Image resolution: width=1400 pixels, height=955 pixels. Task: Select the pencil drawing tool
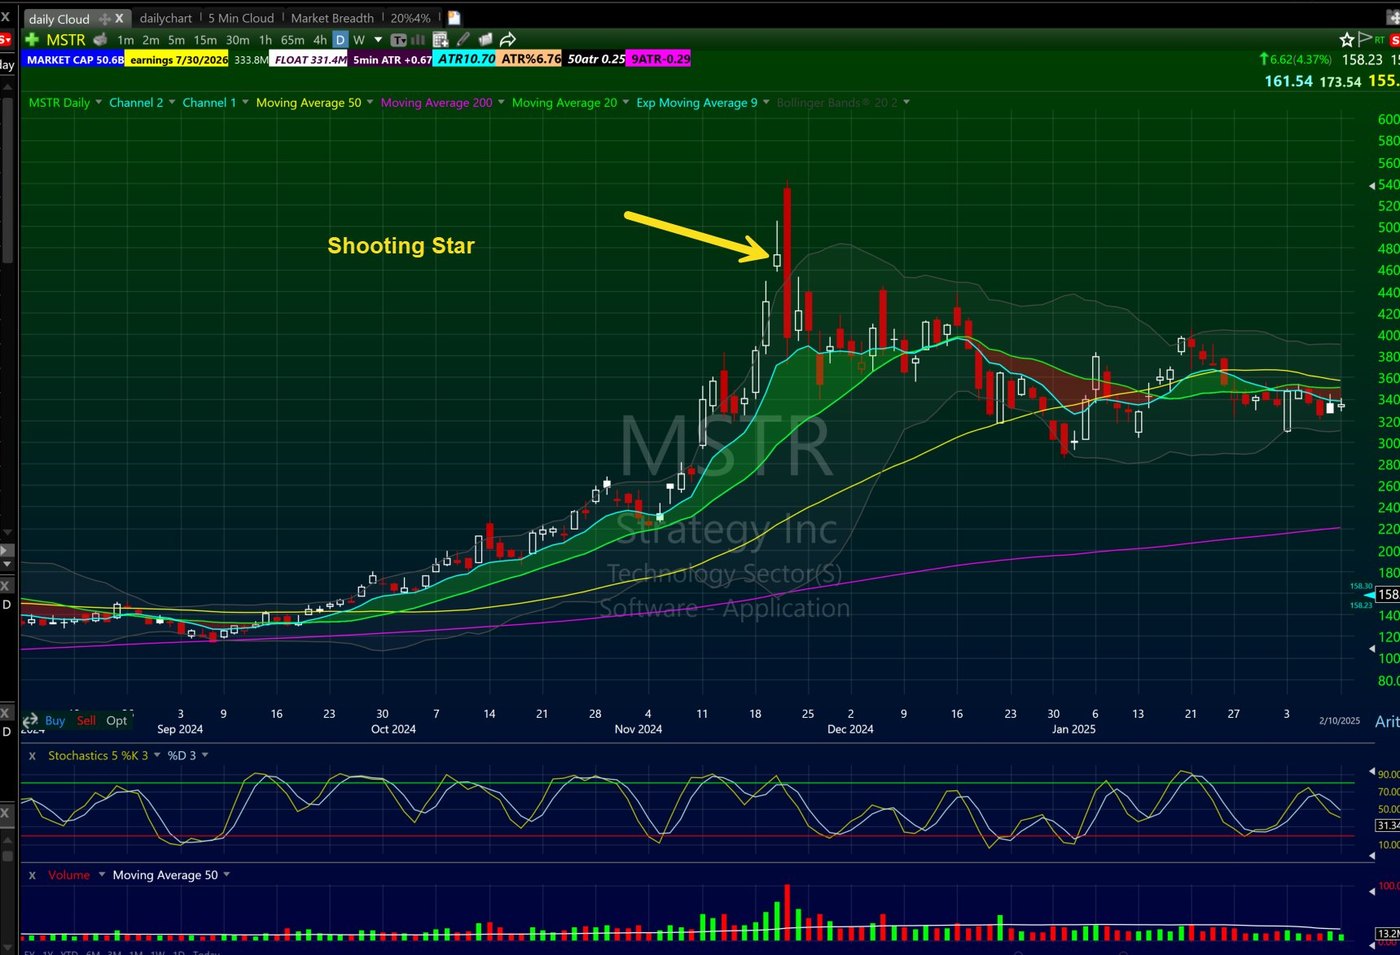(463, 39)
